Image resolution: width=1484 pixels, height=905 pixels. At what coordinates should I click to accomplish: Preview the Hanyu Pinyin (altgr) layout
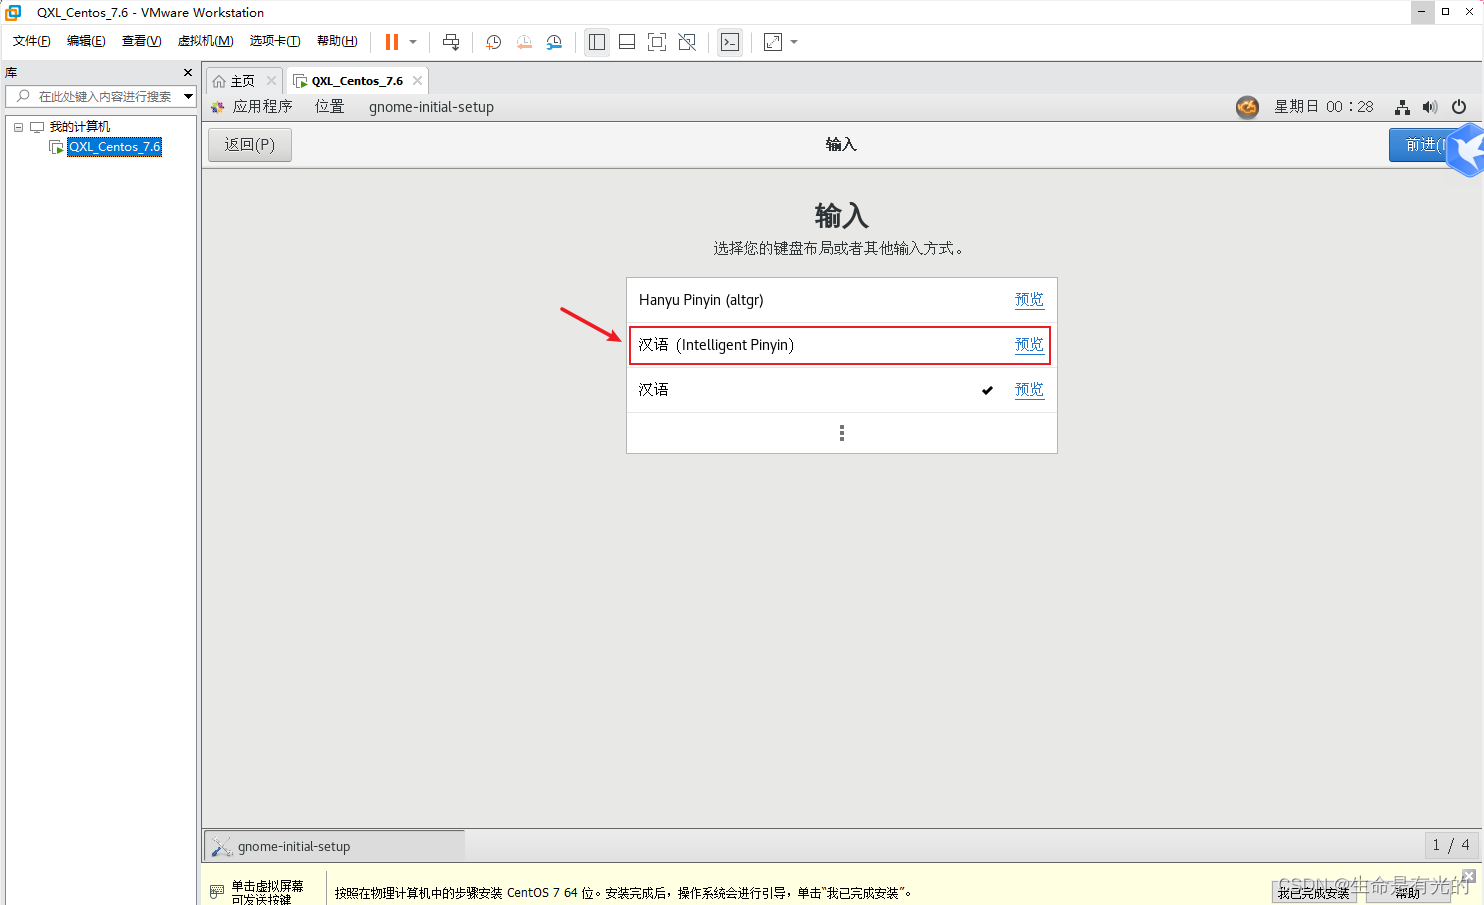(1029, 300)
